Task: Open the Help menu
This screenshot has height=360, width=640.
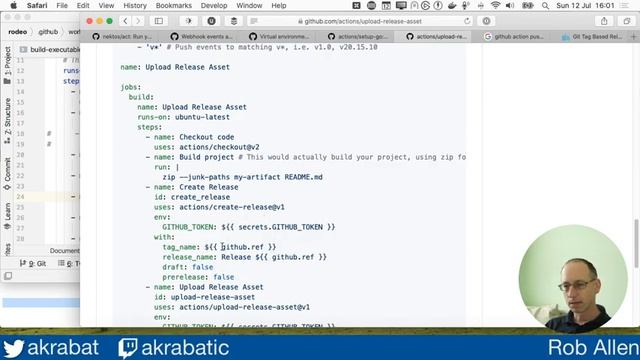Action: coord(279,6)
